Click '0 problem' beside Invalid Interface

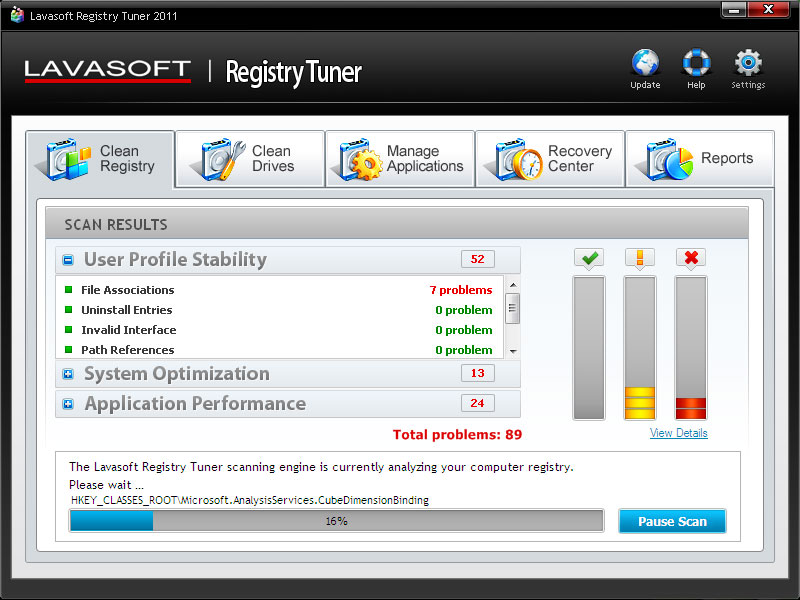point(464,330)
